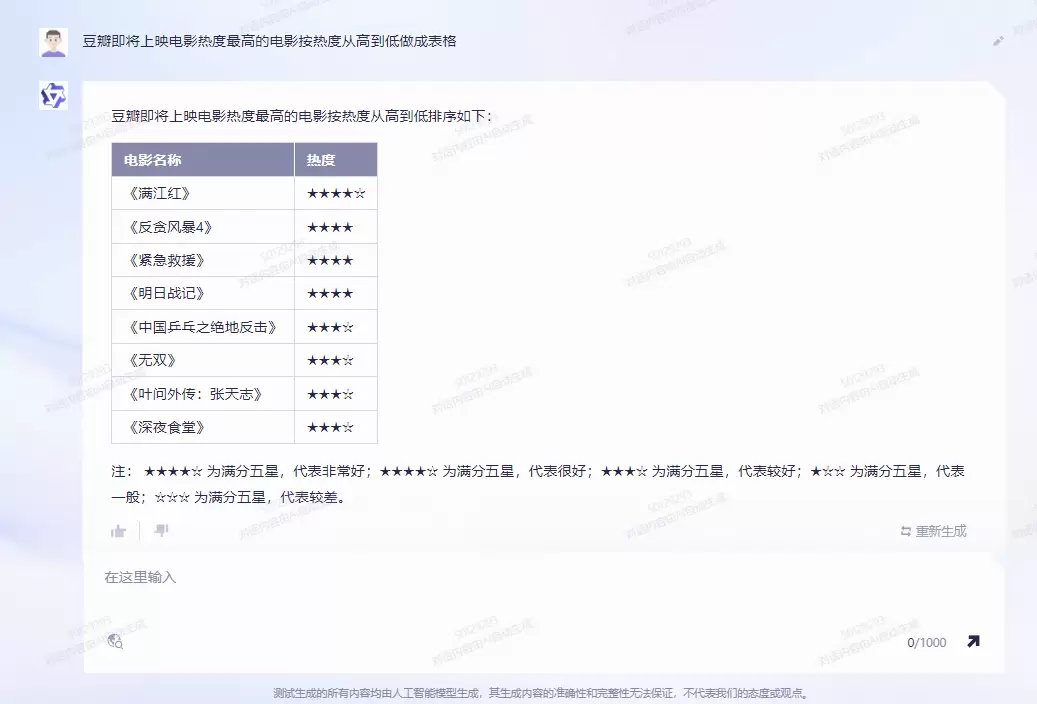The image size is (1037, 704).
Task: Click the 电影名称 column header
Action: point(203,159)
